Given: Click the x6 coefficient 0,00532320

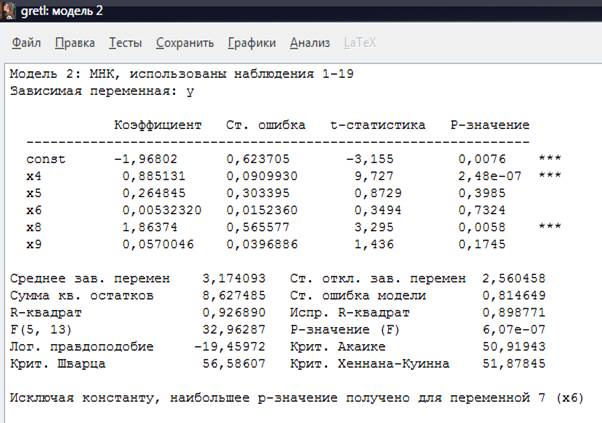Looking at the screenshot, I should [x=162, y=210].
